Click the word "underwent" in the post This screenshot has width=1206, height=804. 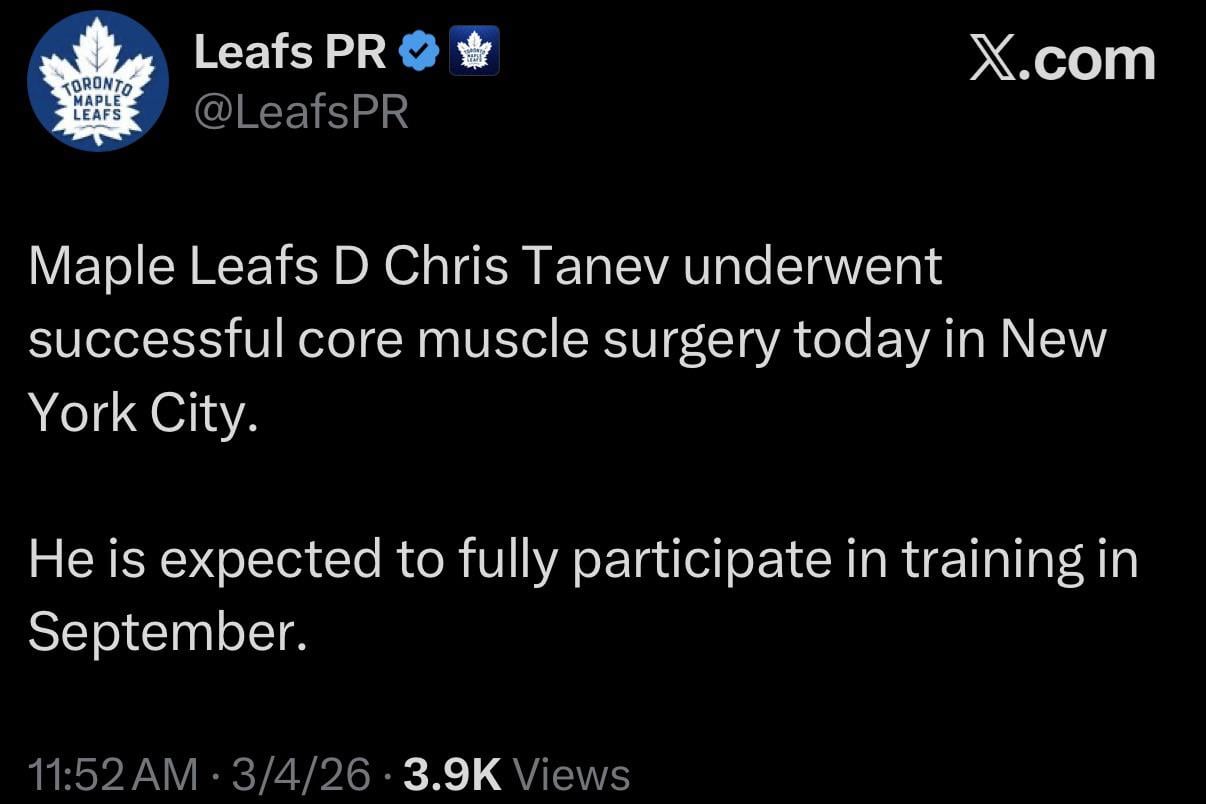(813, 266)
